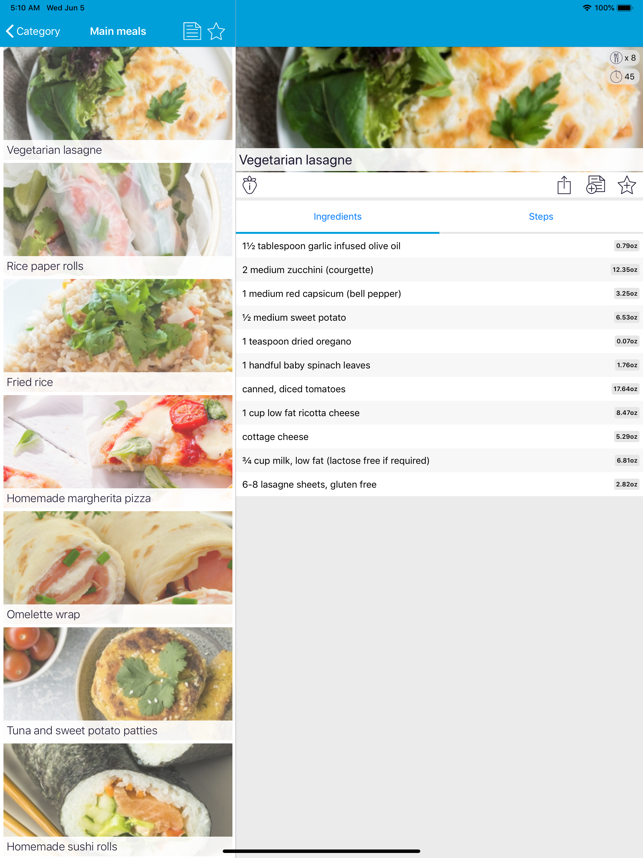The height and width of the screenshot is (858, 643).
Task: Open Tuna and sweet potato patties
Action: (118, 683)
